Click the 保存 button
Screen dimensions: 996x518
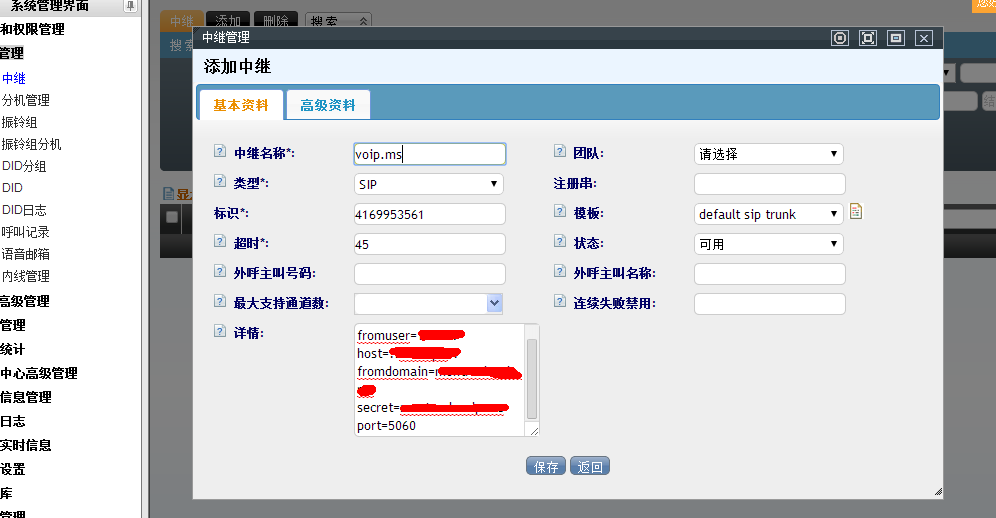(546, 467)
